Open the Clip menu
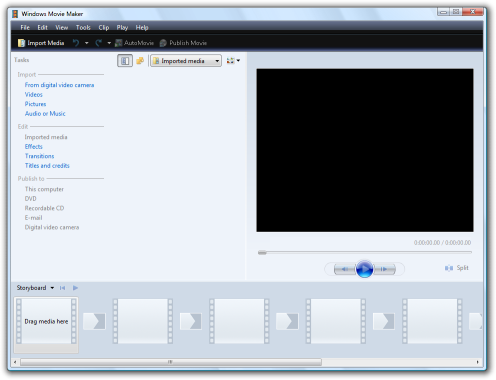Screen dimensions: 496x380 pos(104,27)
